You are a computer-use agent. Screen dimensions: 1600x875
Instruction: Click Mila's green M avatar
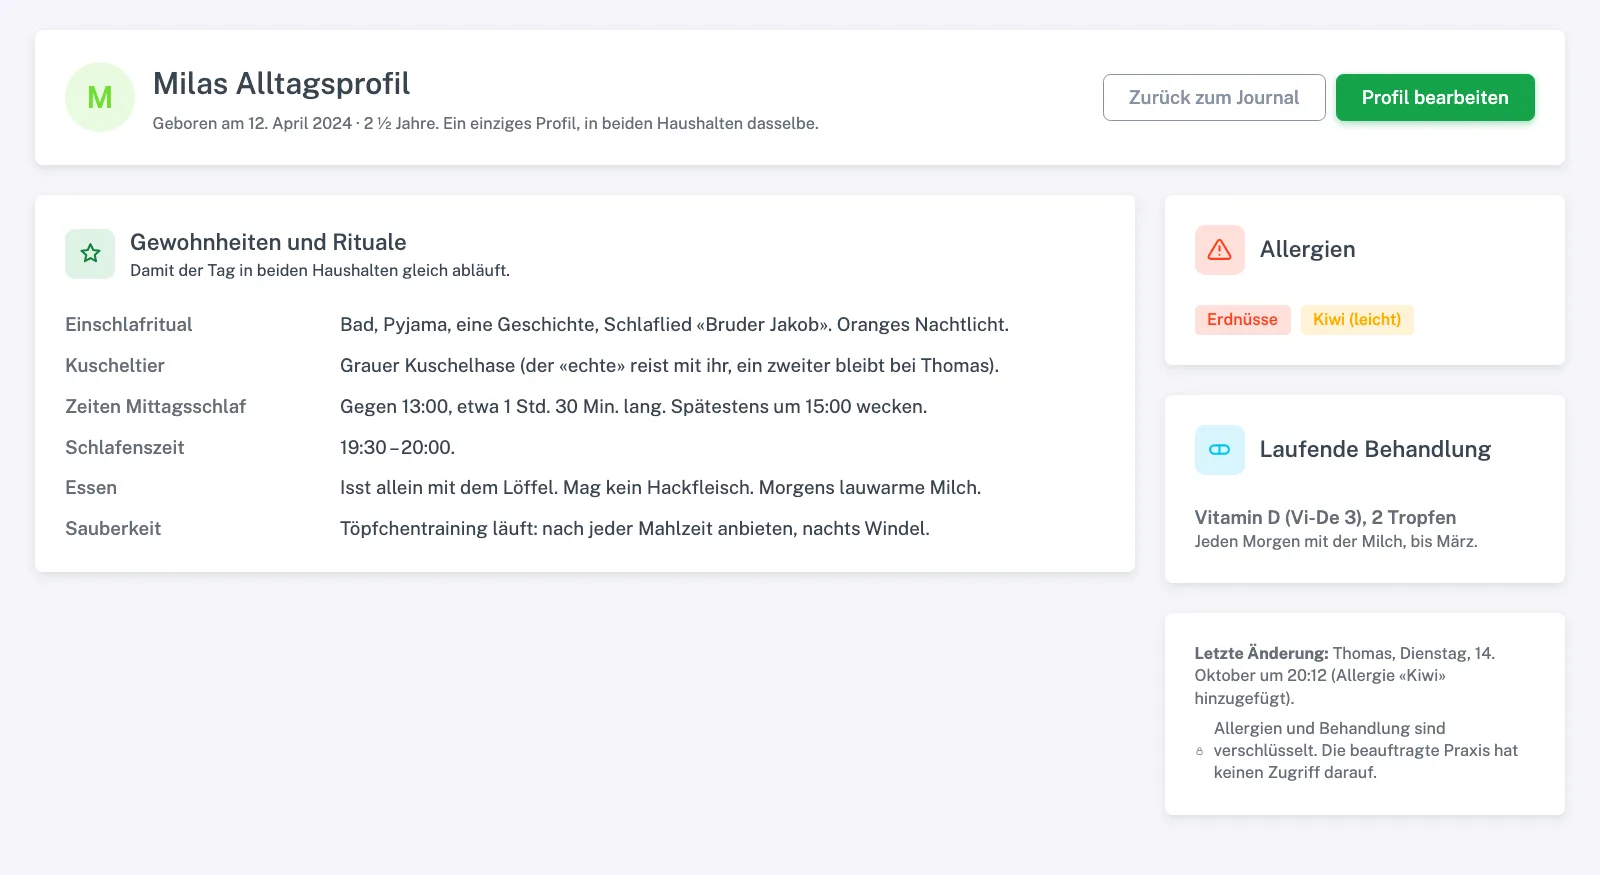click(100, 97)
